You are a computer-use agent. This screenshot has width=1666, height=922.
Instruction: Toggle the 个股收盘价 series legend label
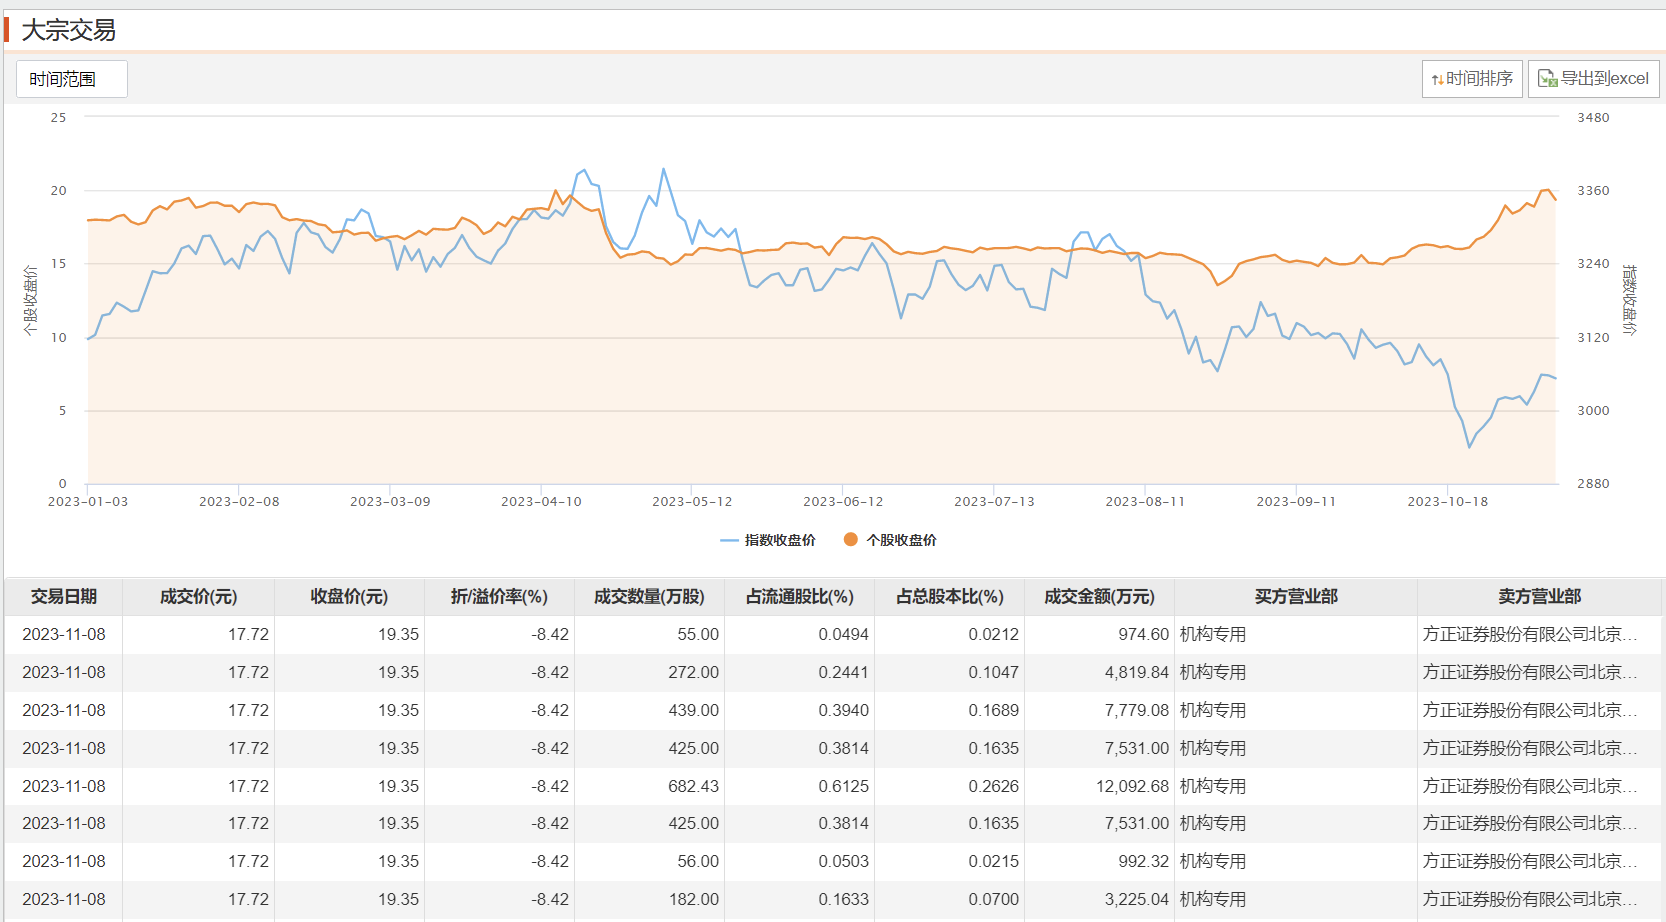901,540
